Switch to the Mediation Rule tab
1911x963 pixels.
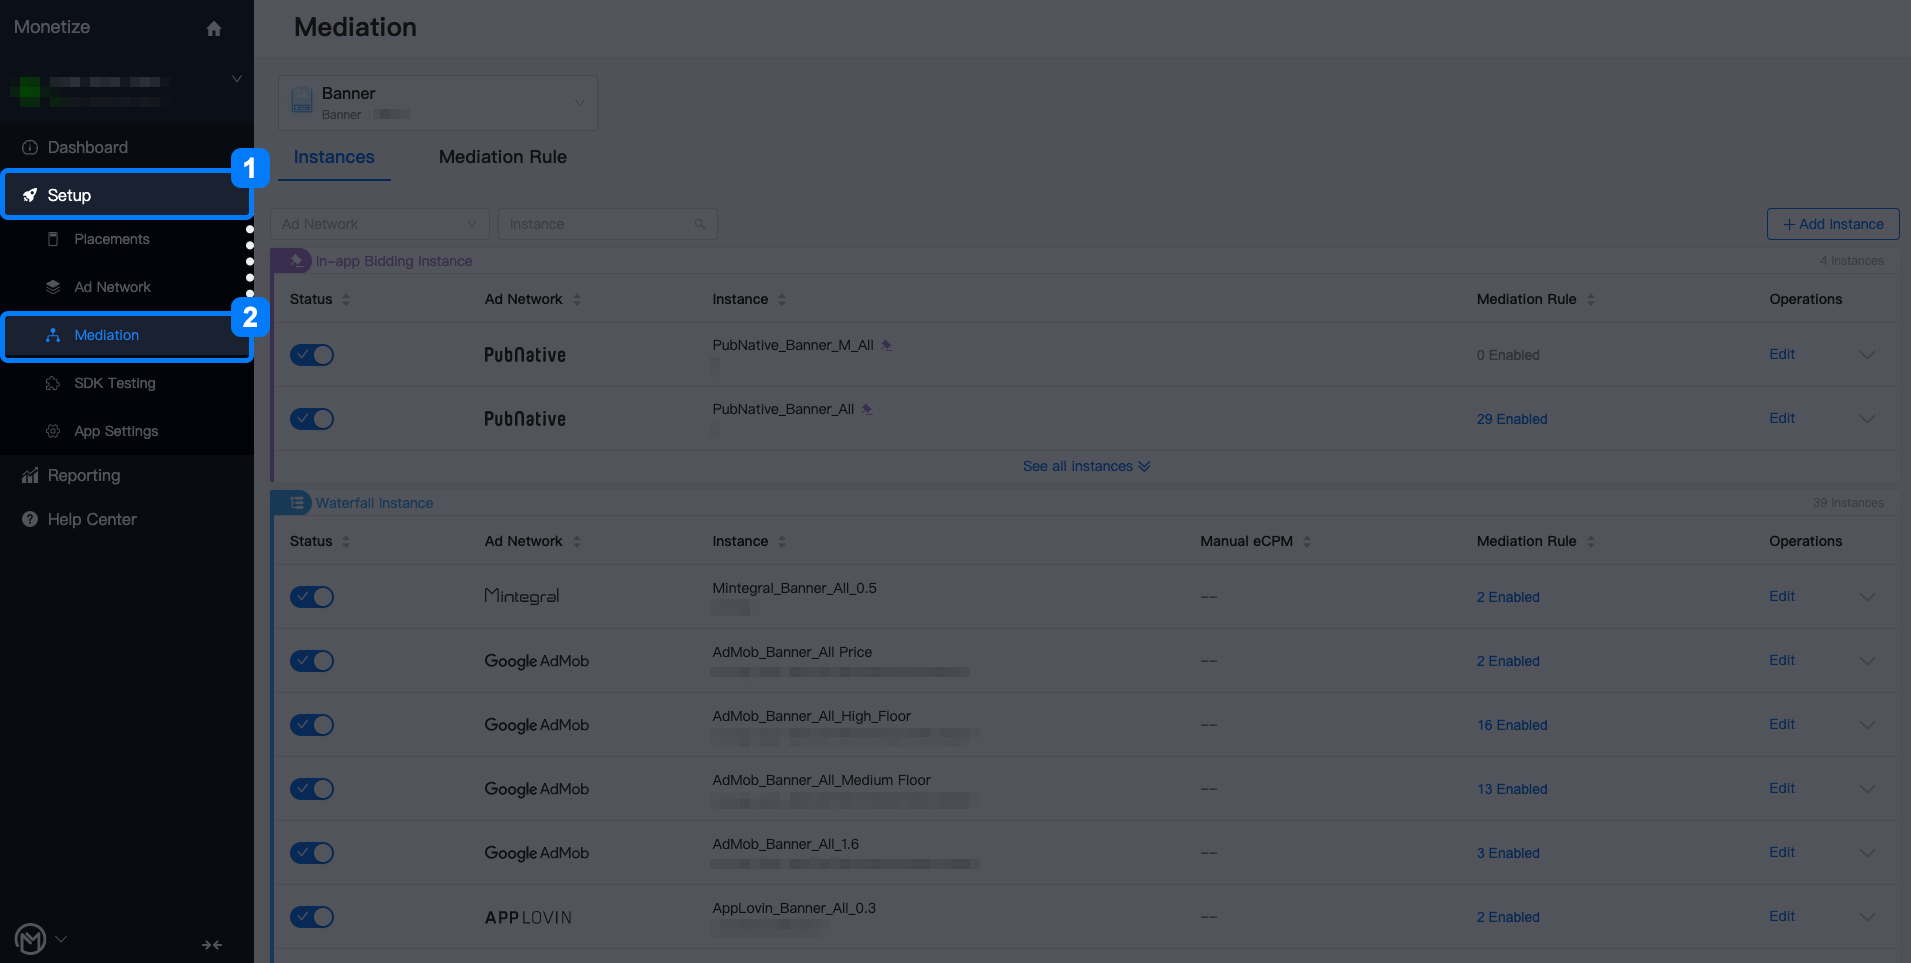503,157
